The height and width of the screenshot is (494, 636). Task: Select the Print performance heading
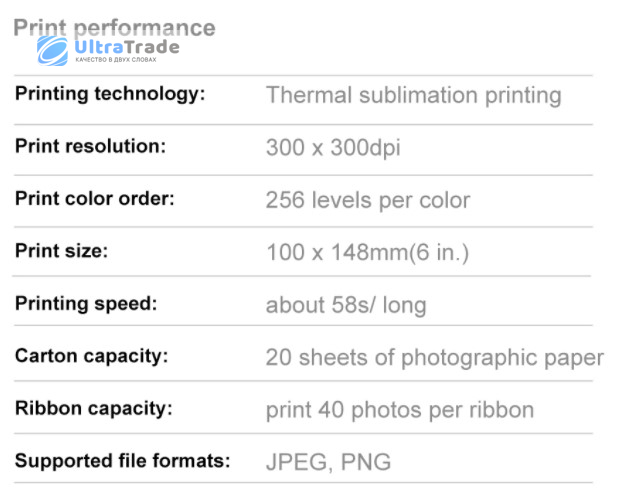[114, 28]
